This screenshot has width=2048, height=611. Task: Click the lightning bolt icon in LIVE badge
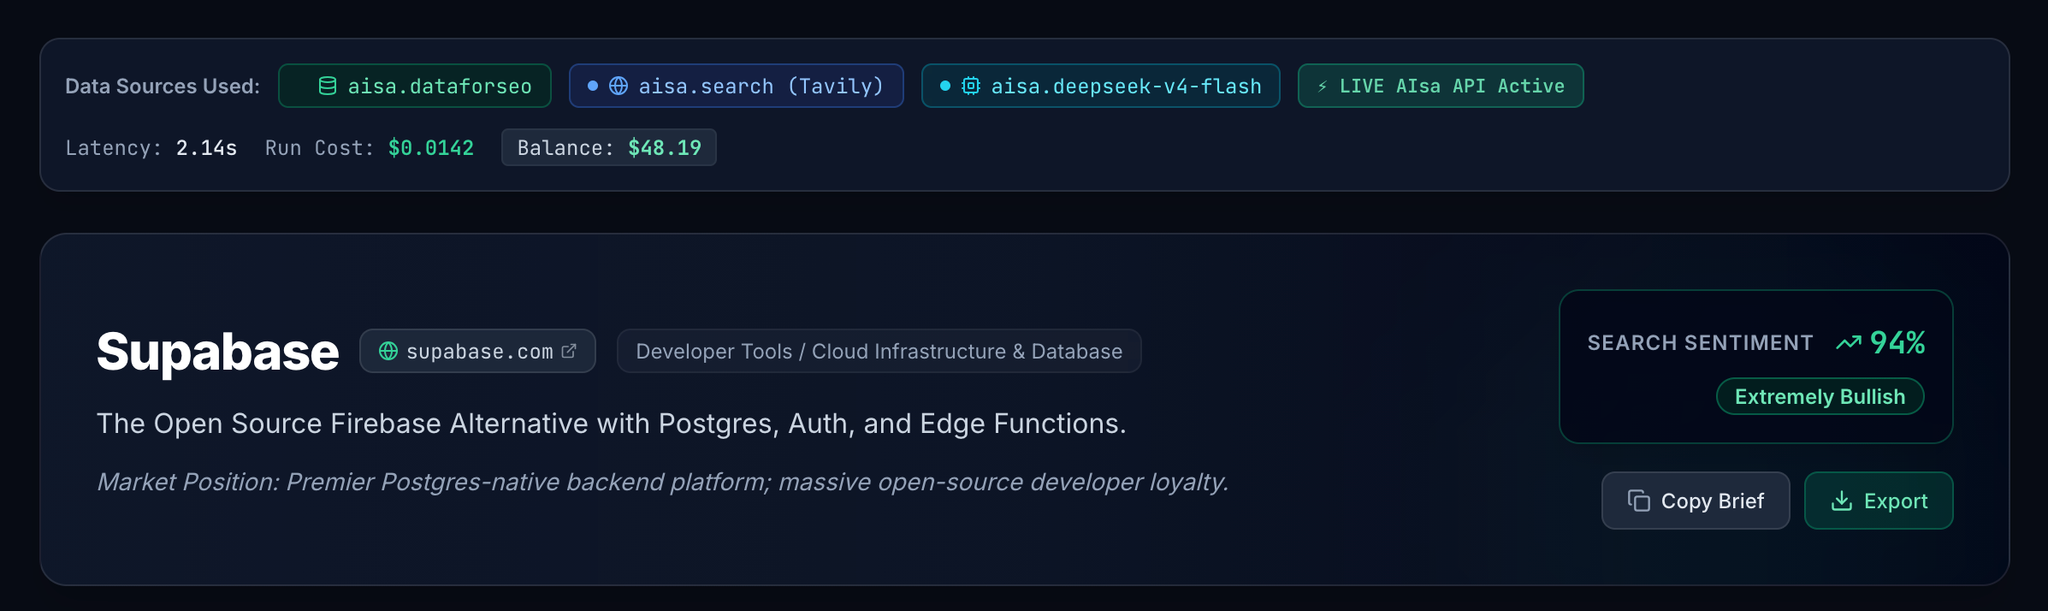(x=1323, y=86)
